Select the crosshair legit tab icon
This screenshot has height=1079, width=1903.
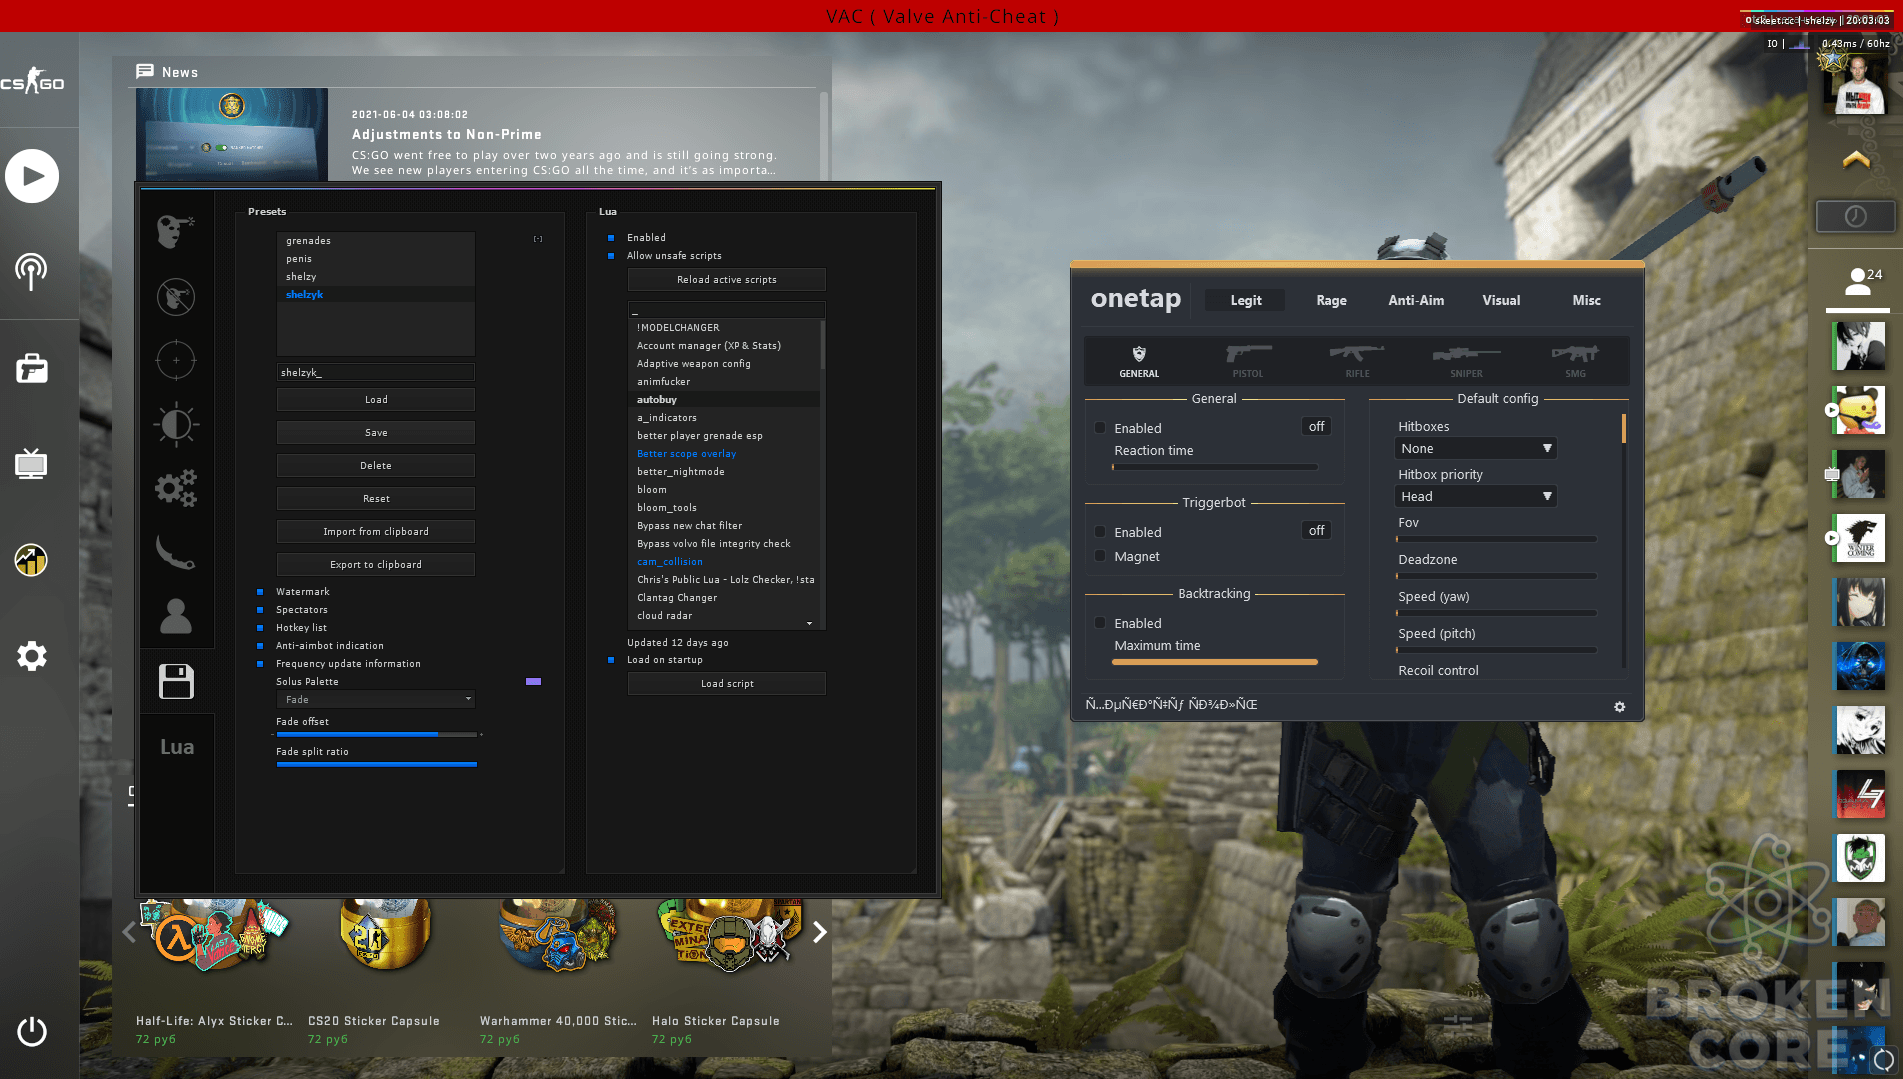click(x=176, y=360)
